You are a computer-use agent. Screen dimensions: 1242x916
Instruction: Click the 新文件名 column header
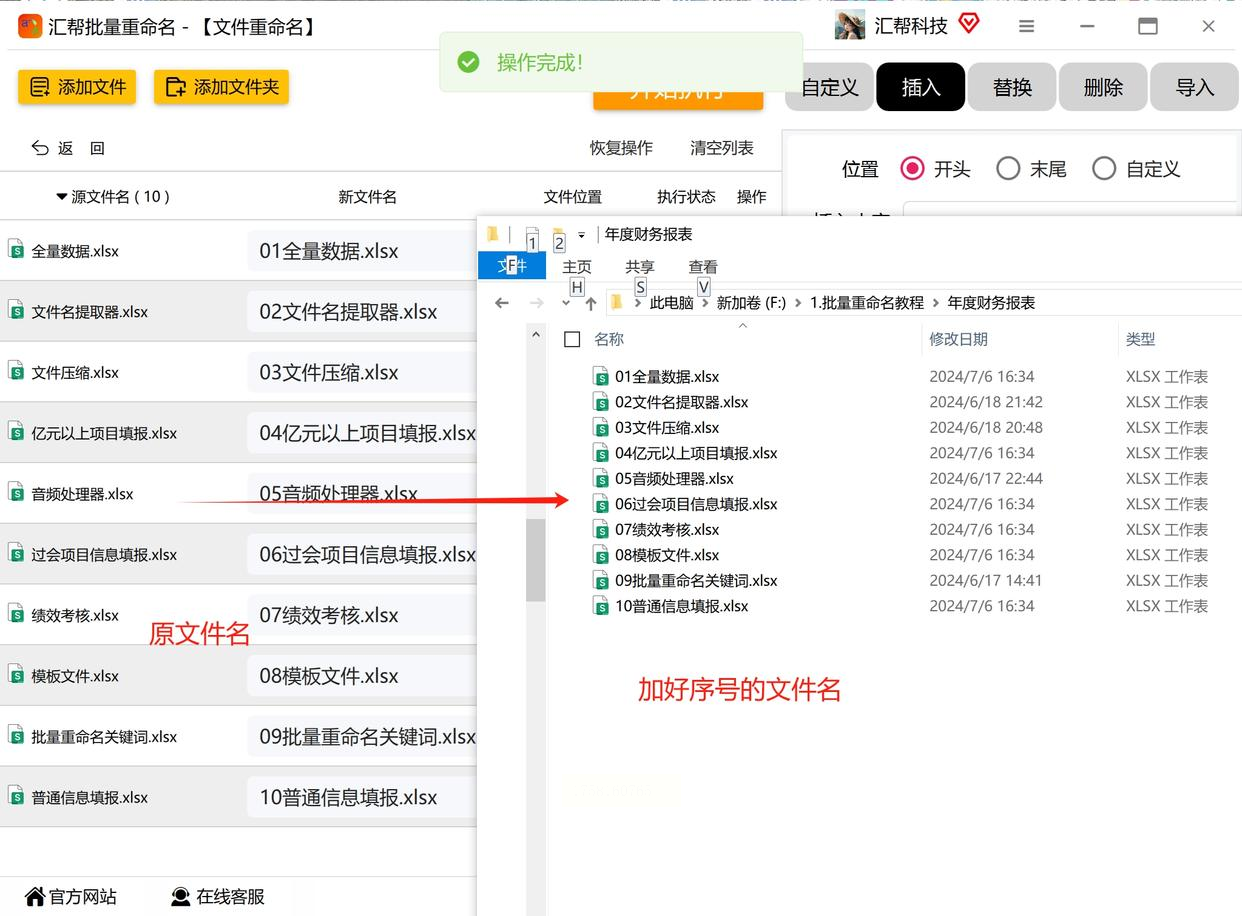(x=368, y=197)
